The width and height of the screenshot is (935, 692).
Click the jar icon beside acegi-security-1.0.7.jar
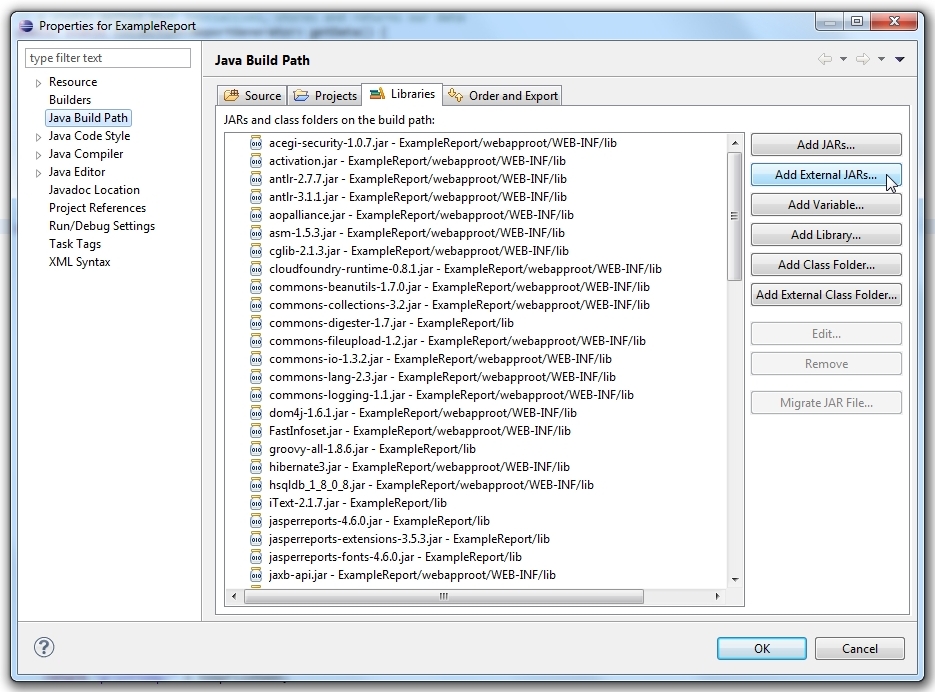click(x=256, y=143)
